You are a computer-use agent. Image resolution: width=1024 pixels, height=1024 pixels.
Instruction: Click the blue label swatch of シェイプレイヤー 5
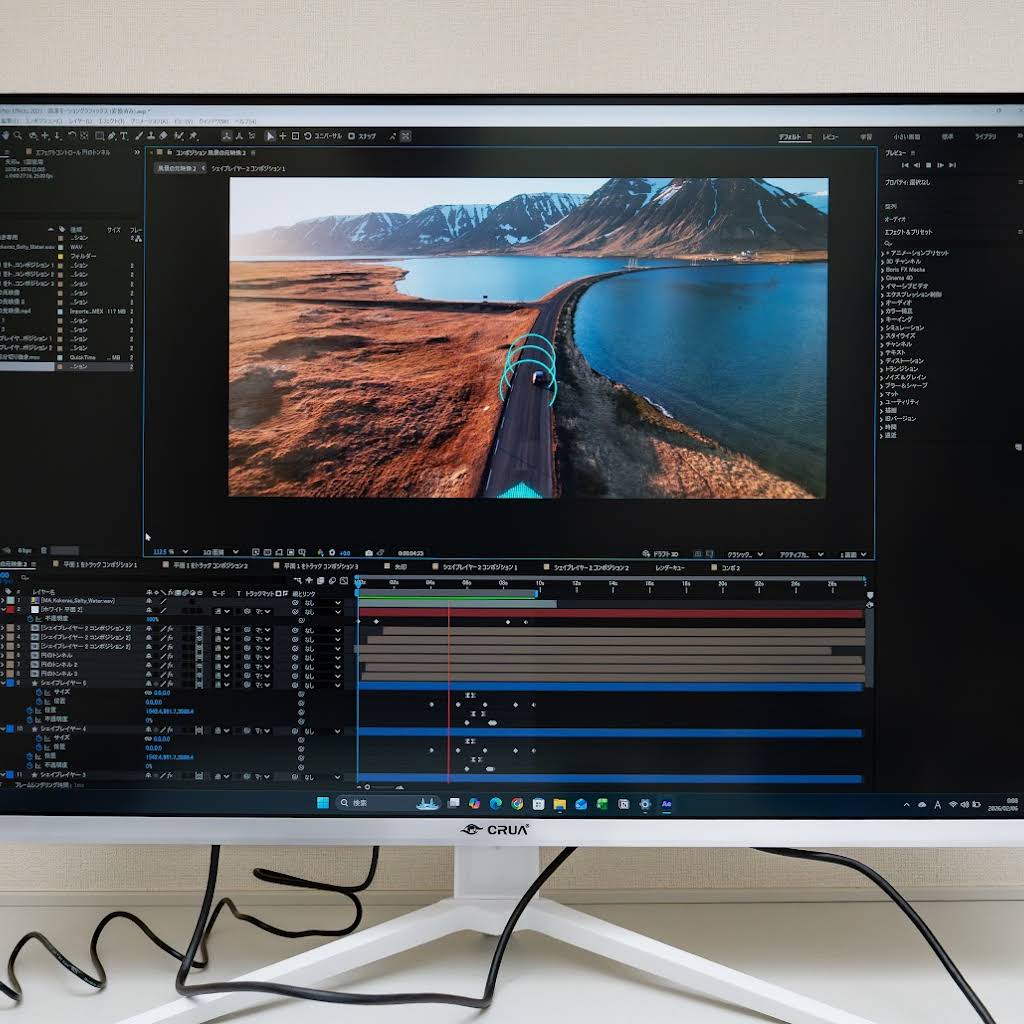(x=10, y=682)
